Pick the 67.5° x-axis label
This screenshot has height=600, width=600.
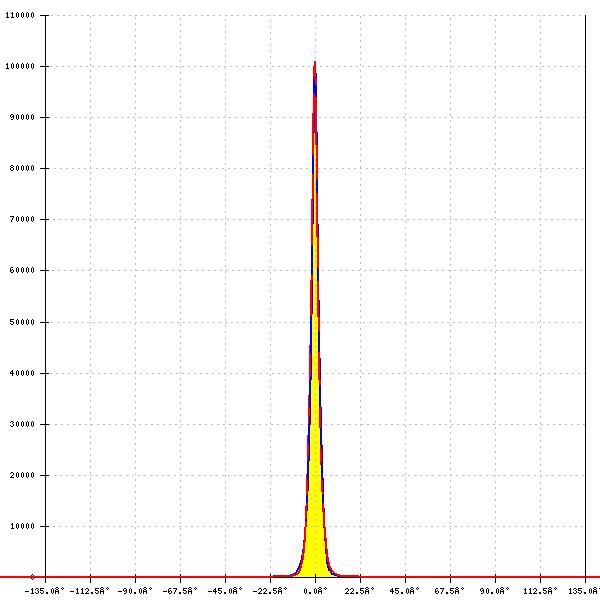coord(449,591)
